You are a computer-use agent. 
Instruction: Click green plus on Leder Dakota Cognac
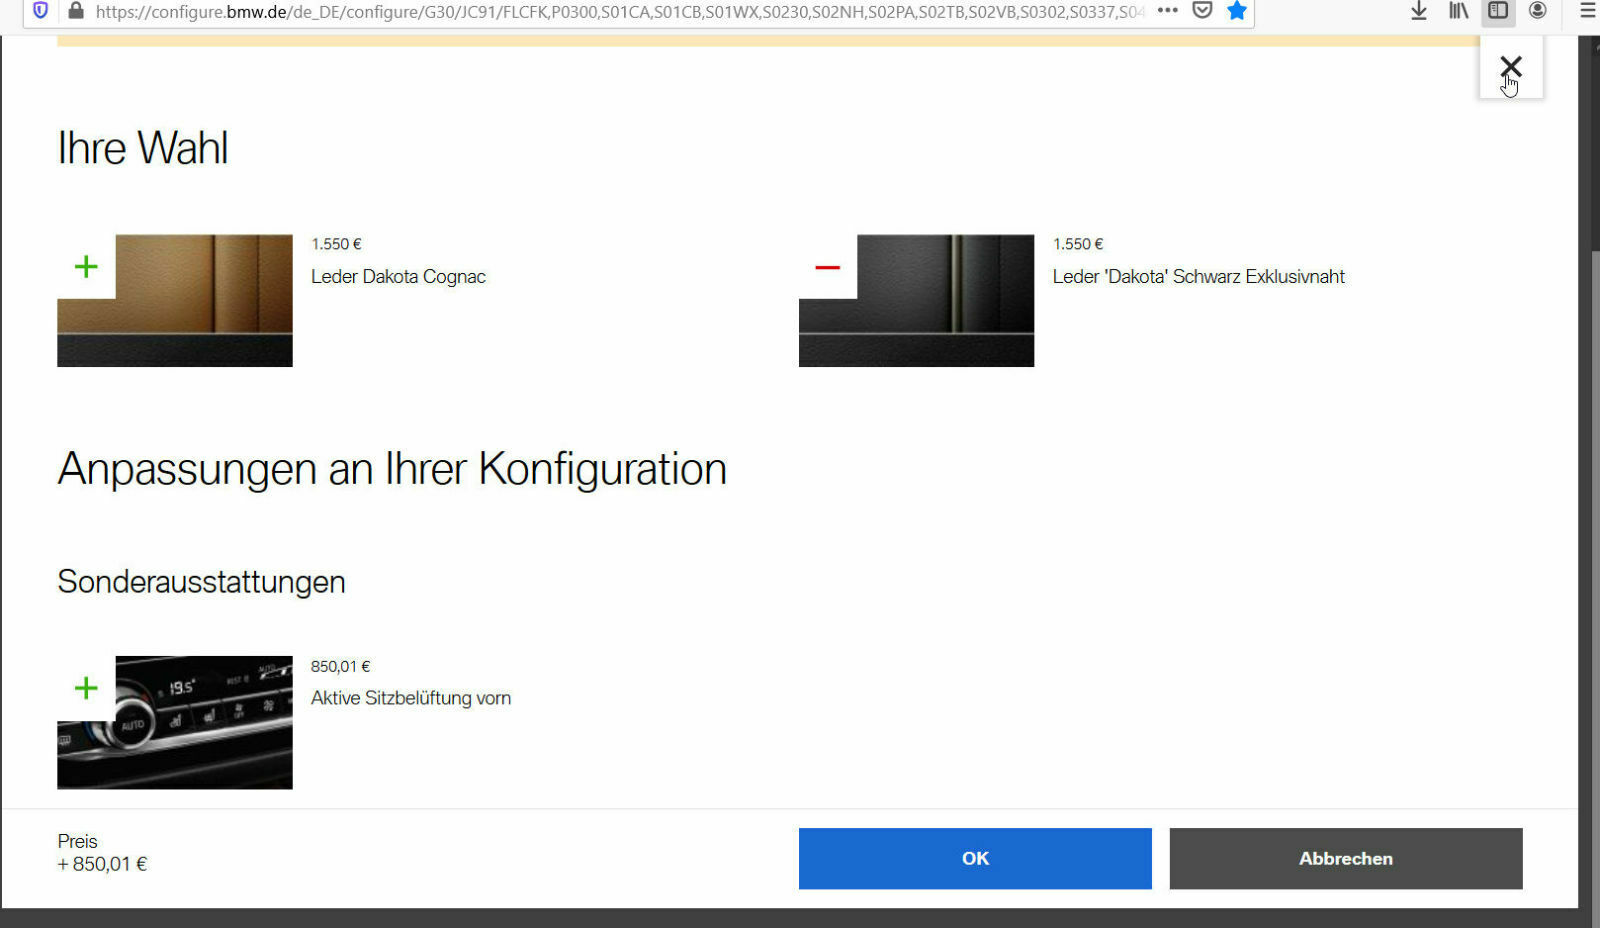86,267
